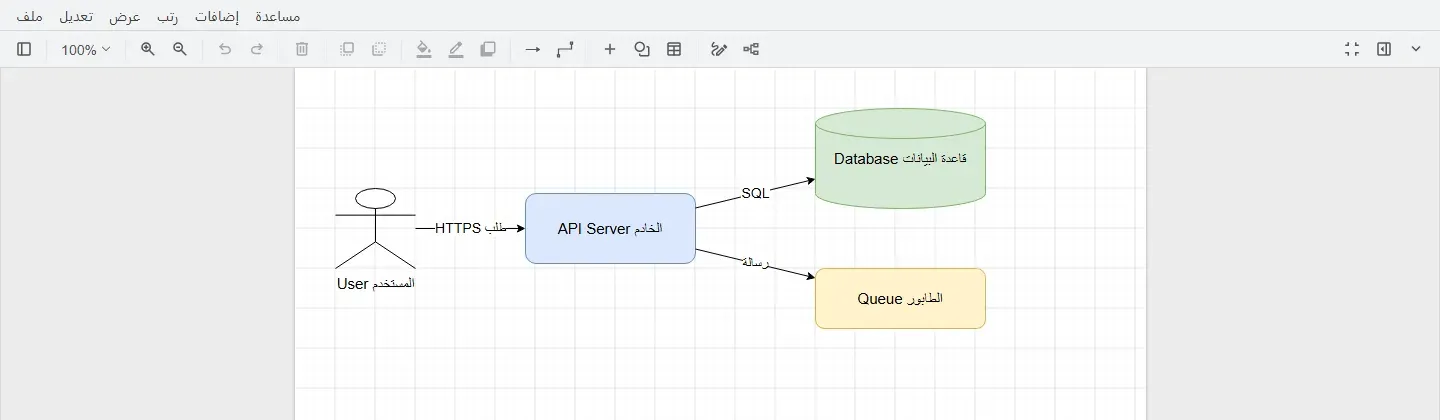Image resolution: width=1440 pixels, height=420 pixels.
Task: Select the freehand drawing tool
Action: [x=719, y=49]
